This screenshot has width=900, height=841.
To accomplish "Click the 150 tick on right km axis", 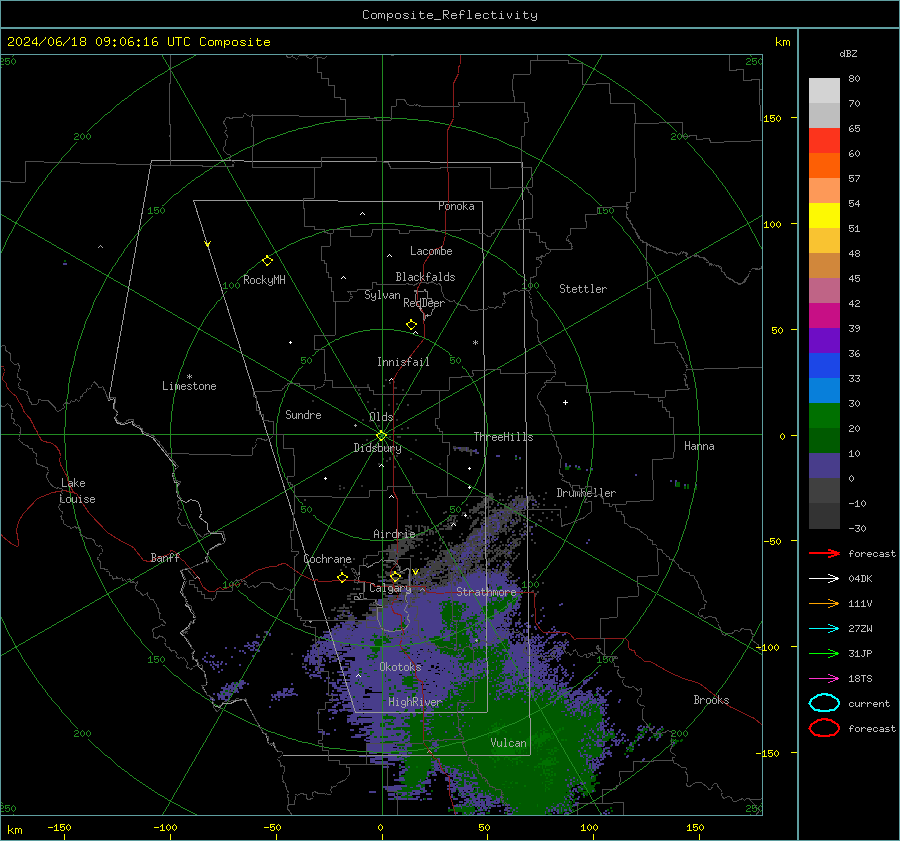I will coord(773,118).
